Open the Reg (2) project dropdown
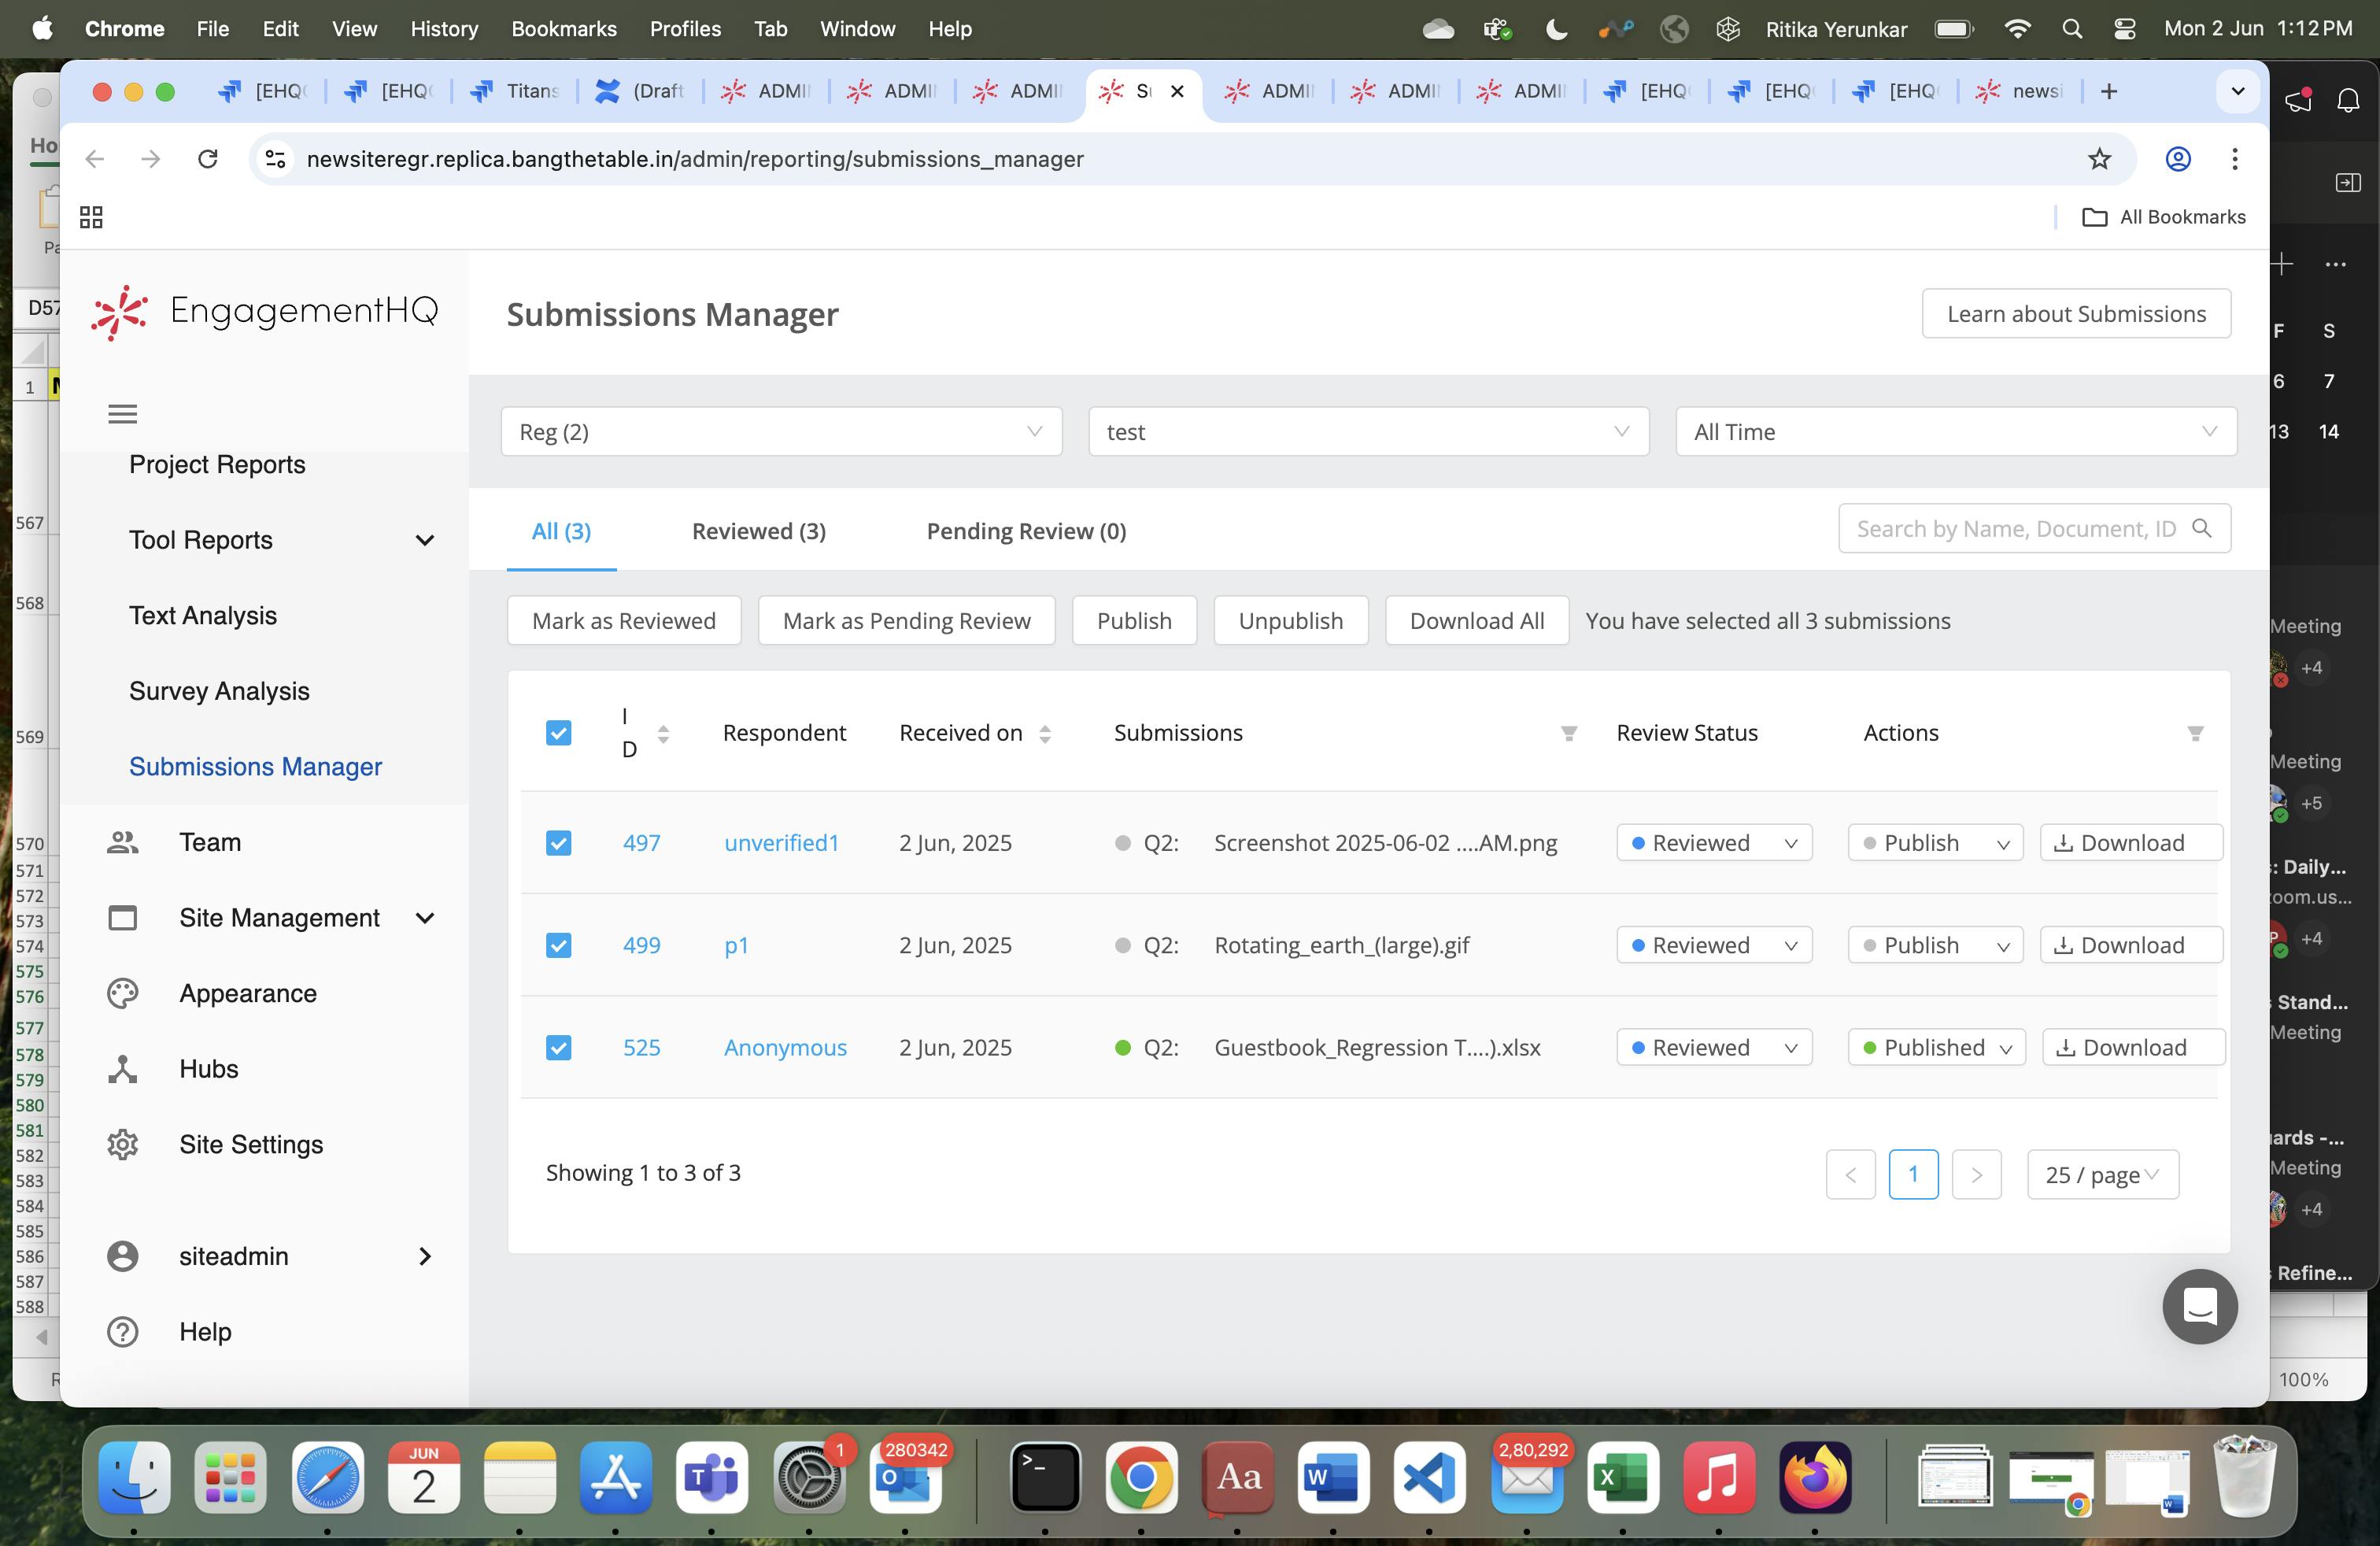Screen dimensions: 2380x1546 [x=780, y=432]
